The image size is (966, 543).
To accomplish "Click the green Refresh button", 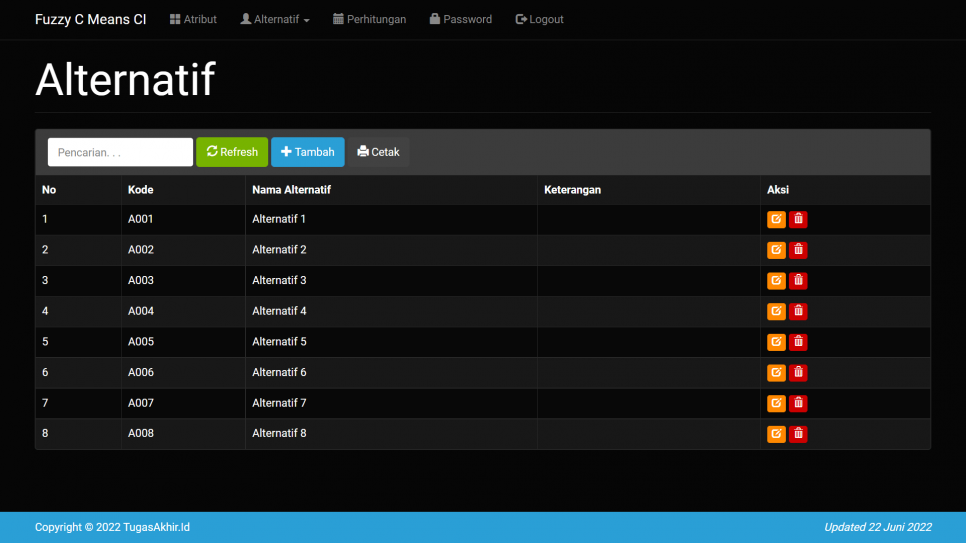I will pyautogui.click(x=232, y=152).
